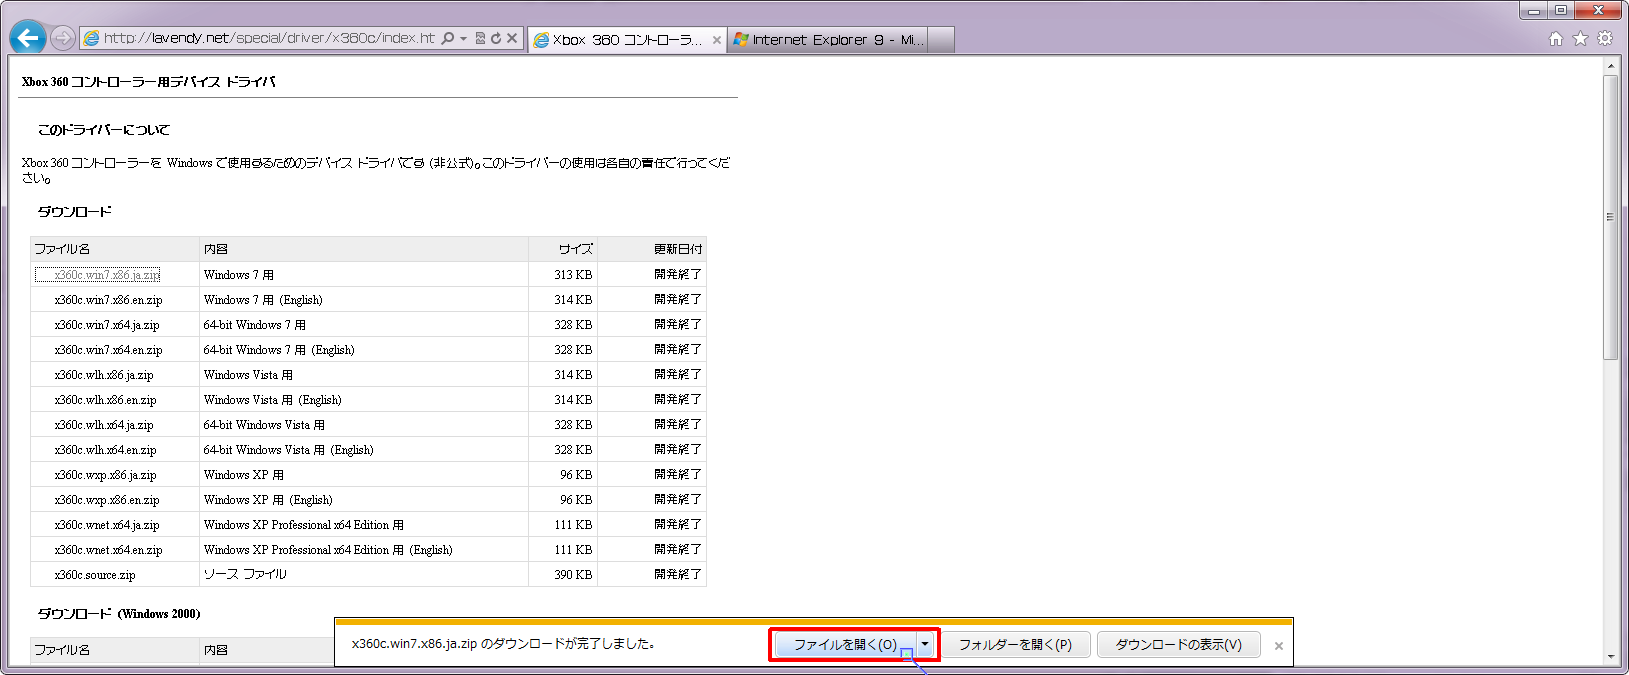
Task: Click the フォルダーを開く(P) button
Action: tap(1015, 645)
